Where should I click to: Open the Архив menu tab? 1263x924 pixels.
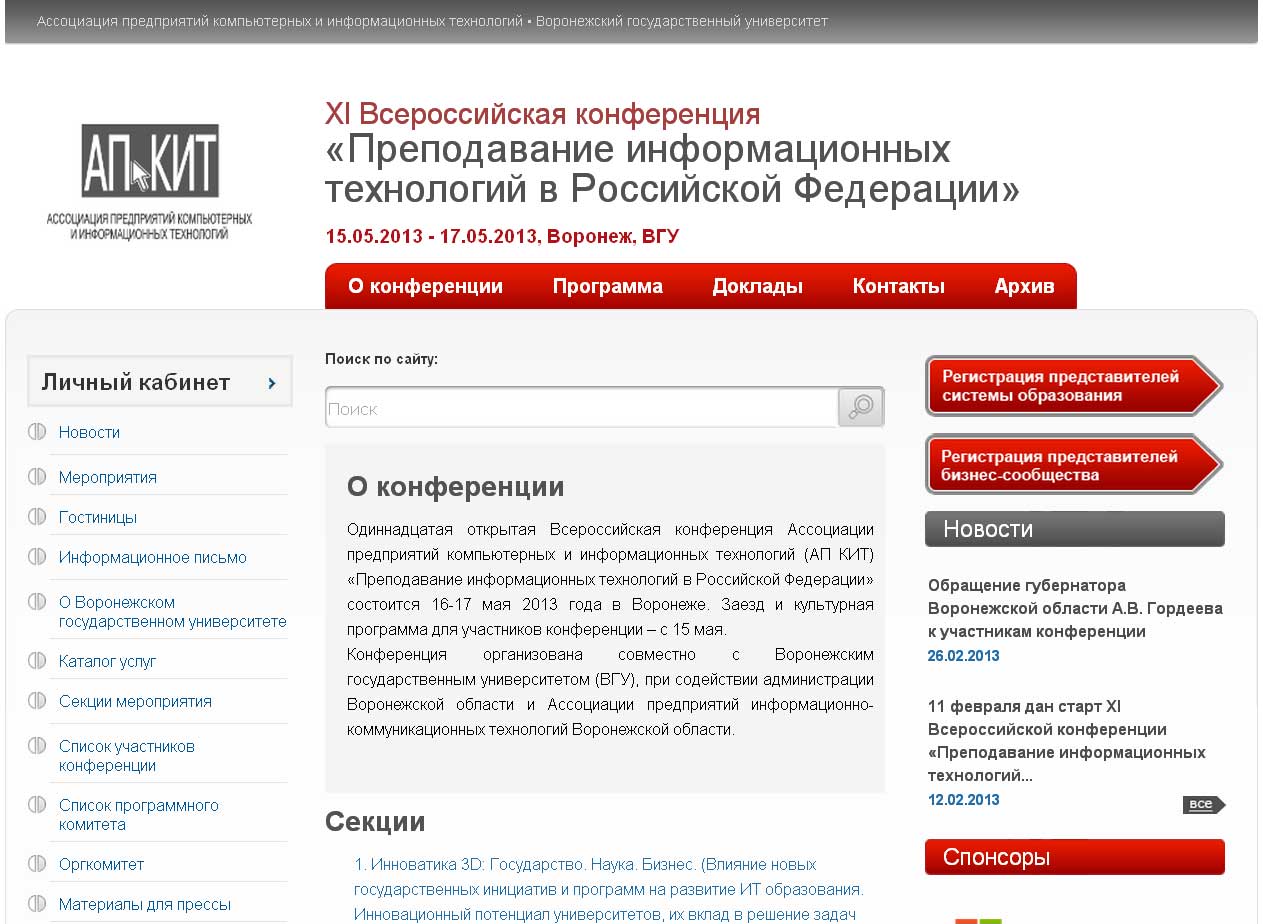point(1024,286)
